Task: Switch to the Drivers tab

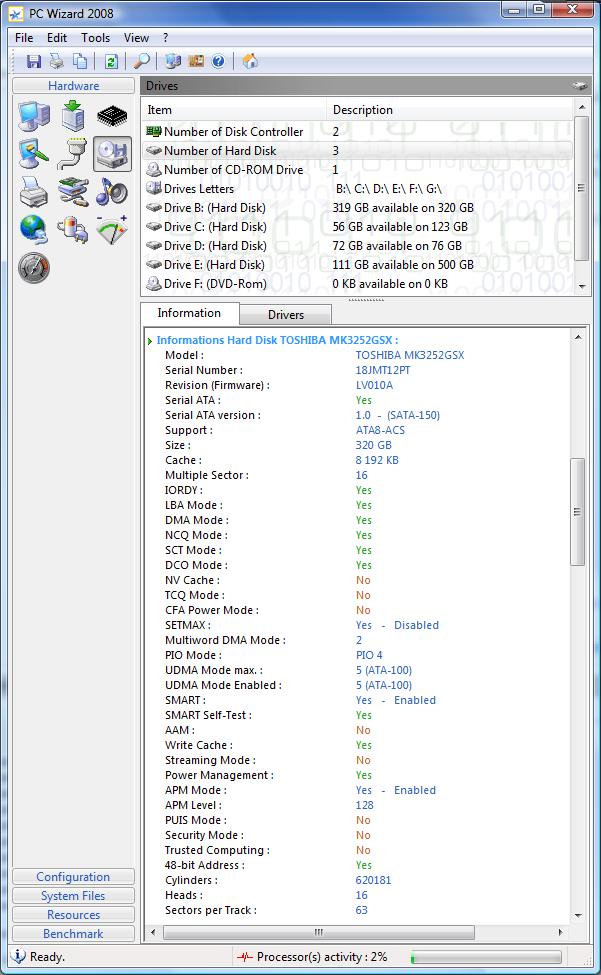Action: coord(285,315)
